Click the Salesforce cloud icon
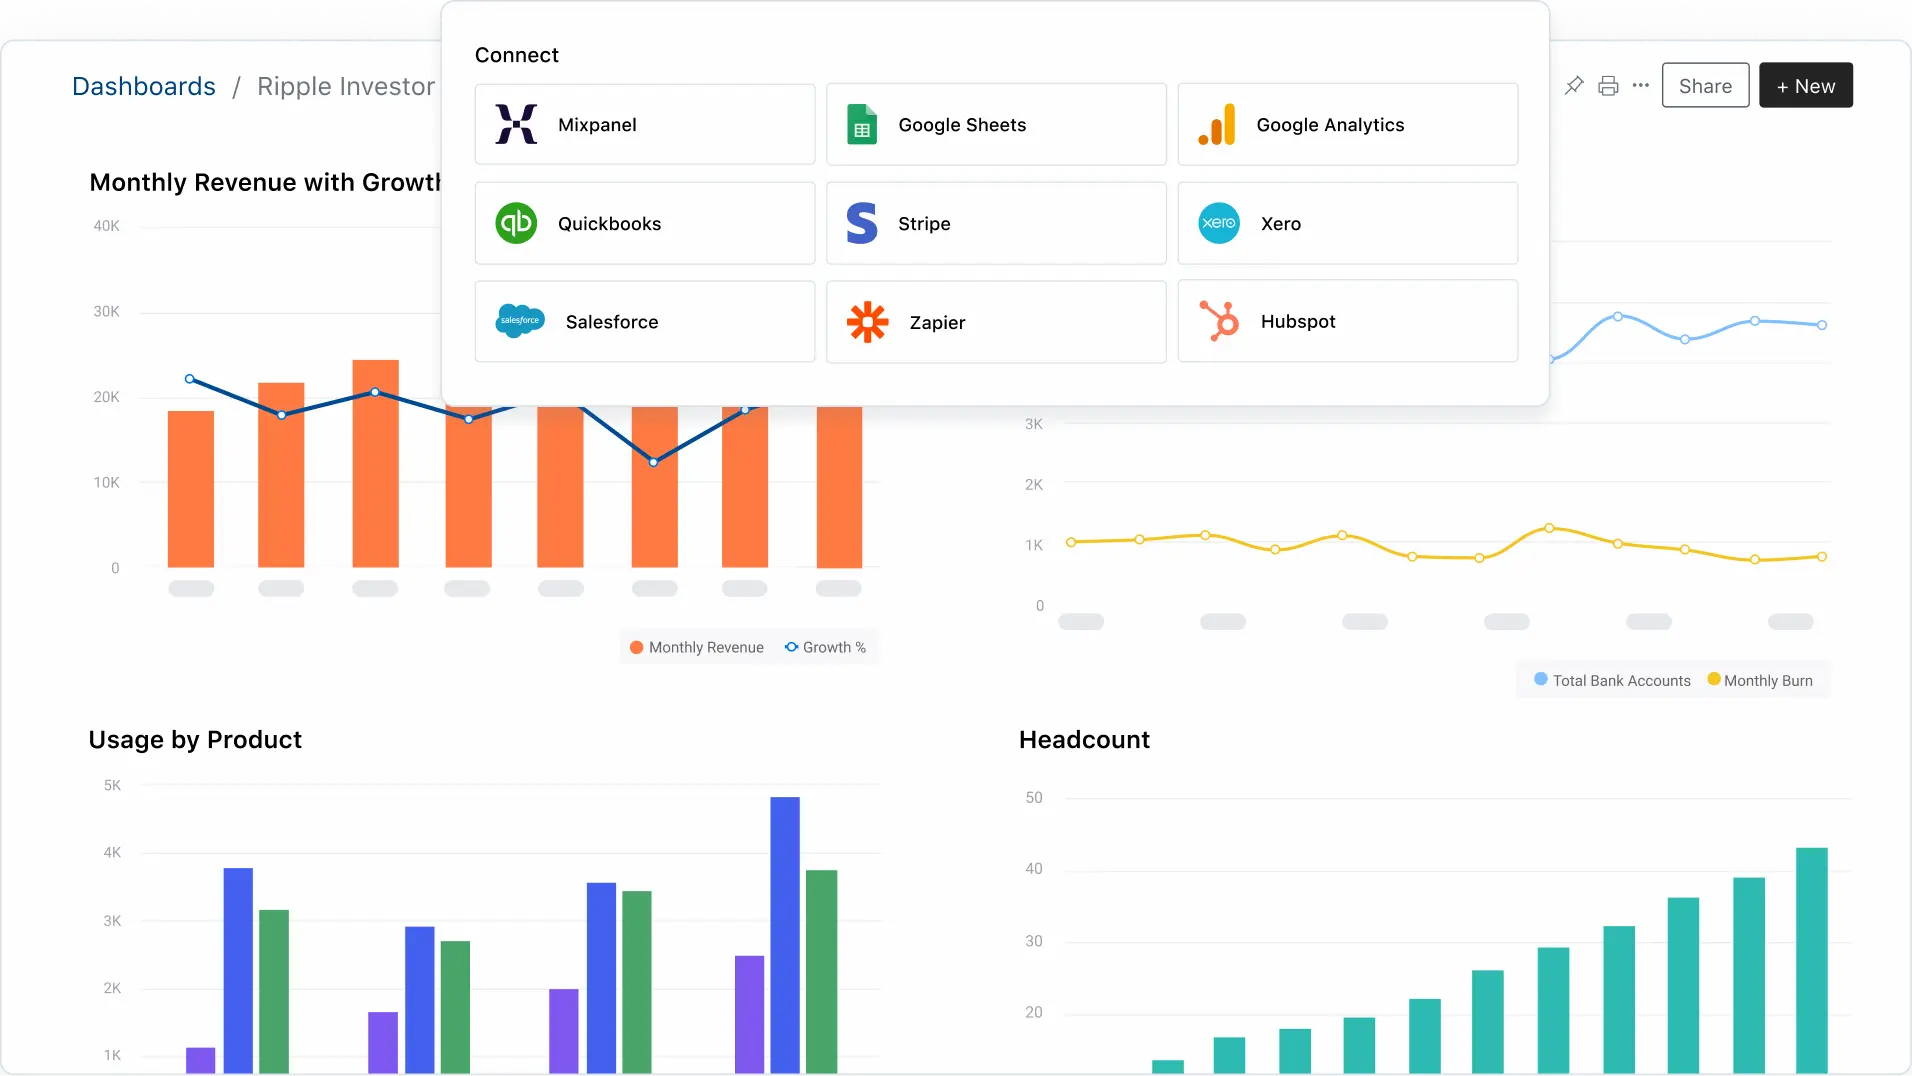 tap(520, 321)
